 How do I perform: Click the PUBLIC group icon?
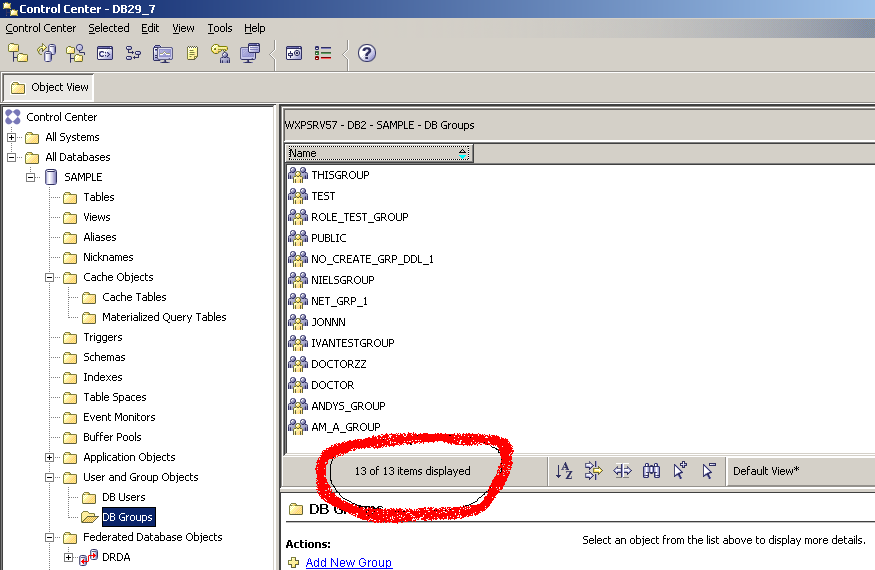pyautogui.click(x=298, y=238)
